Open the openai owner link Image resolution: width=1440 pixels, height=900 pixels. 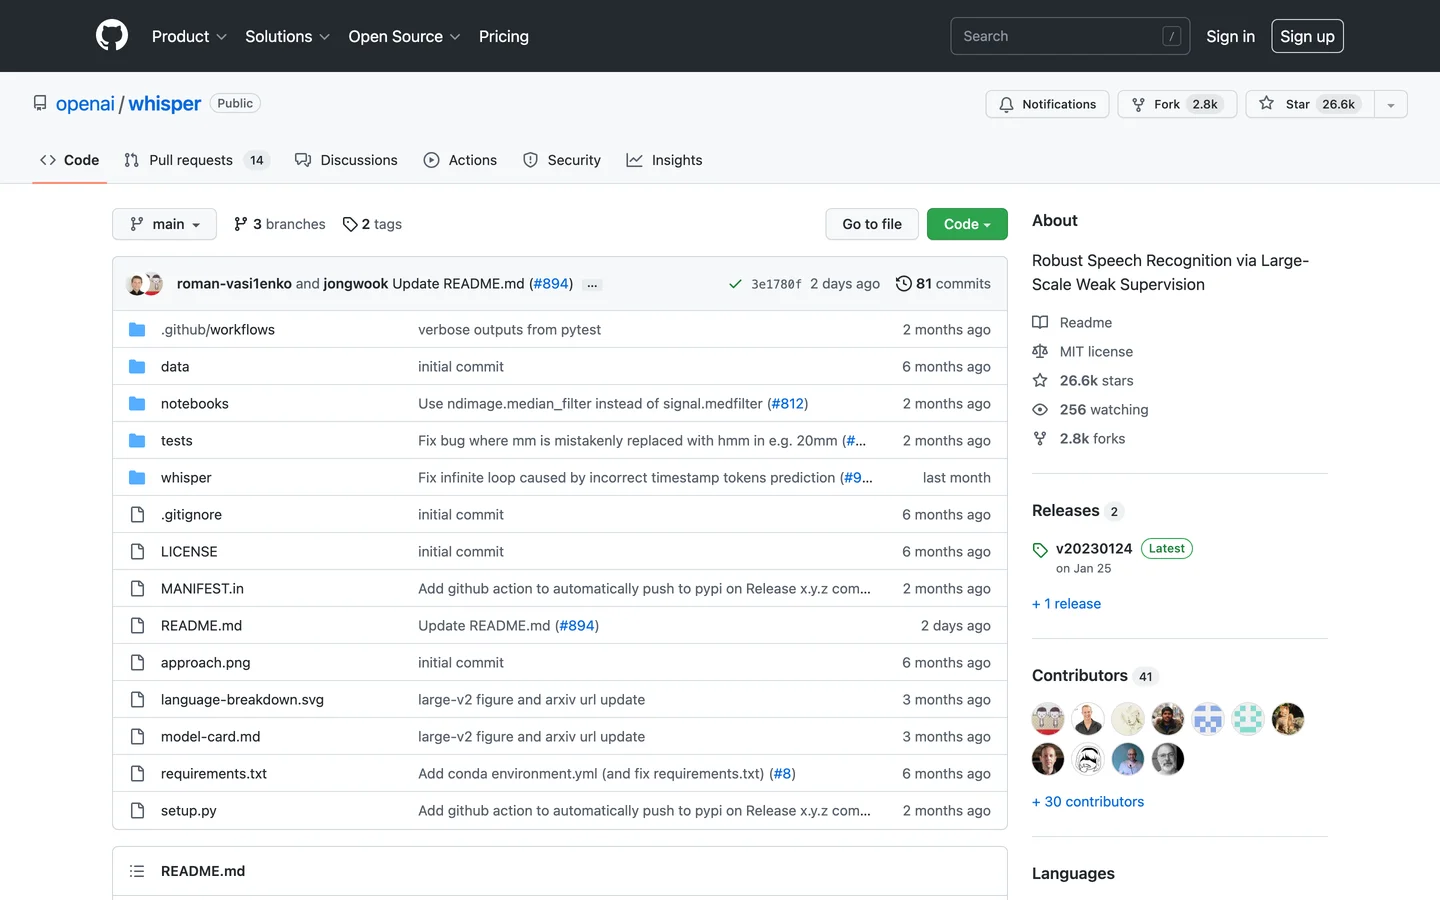[x=85, y=103]
